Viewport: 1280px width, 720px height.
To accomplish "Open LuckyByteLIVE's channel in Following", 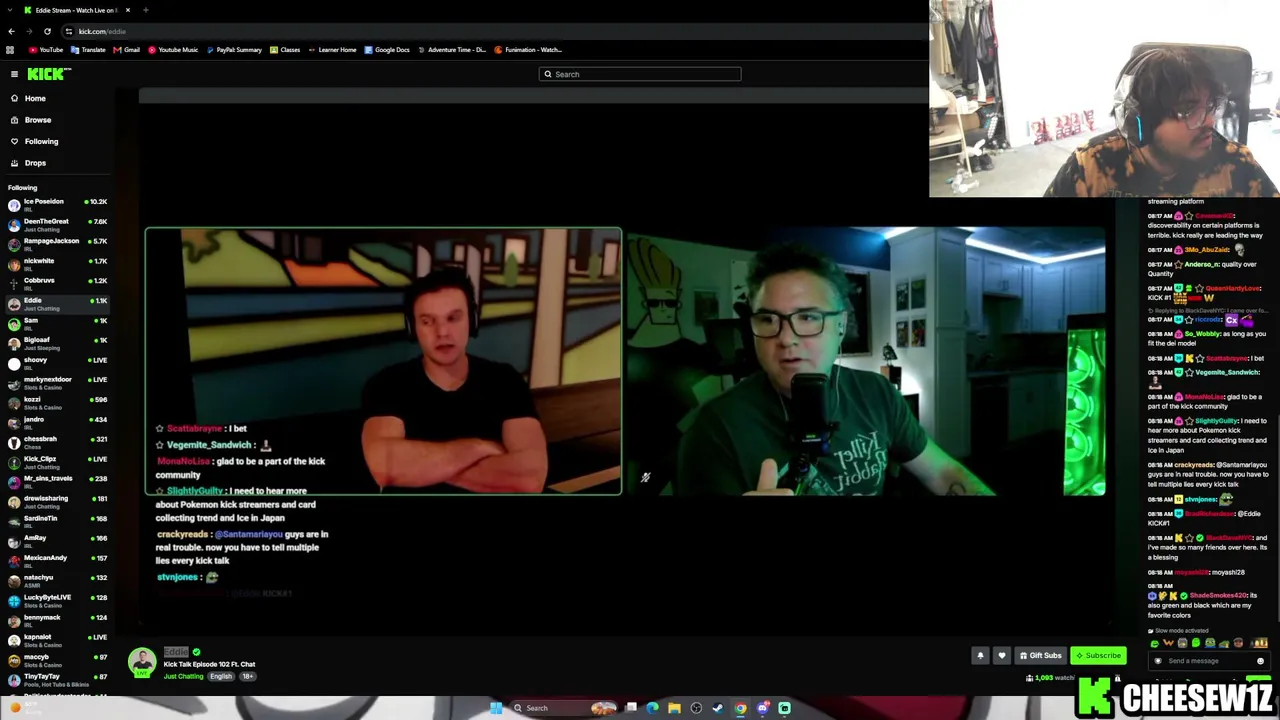I will [60, 601].
